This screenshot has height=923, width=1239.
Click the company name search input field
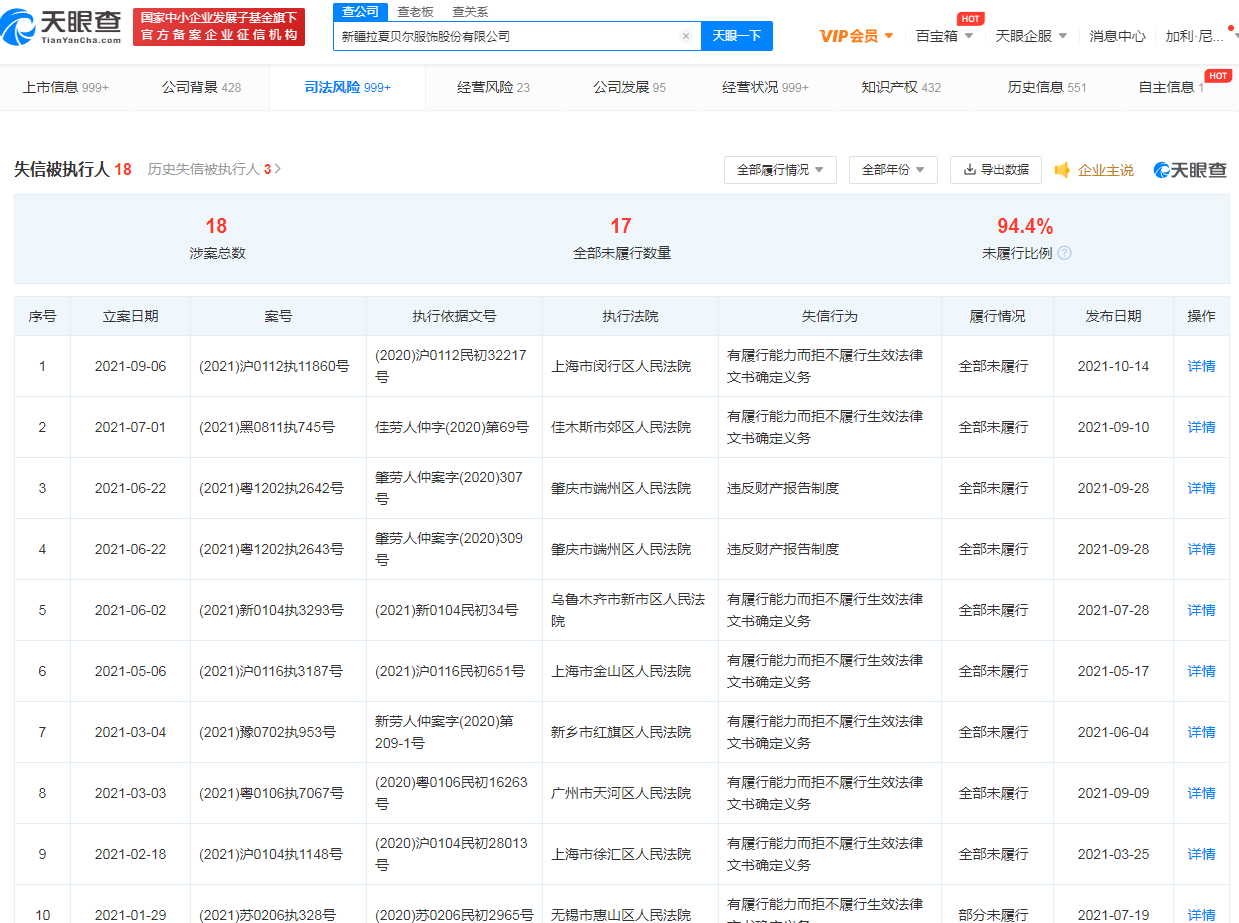(505, 36)
